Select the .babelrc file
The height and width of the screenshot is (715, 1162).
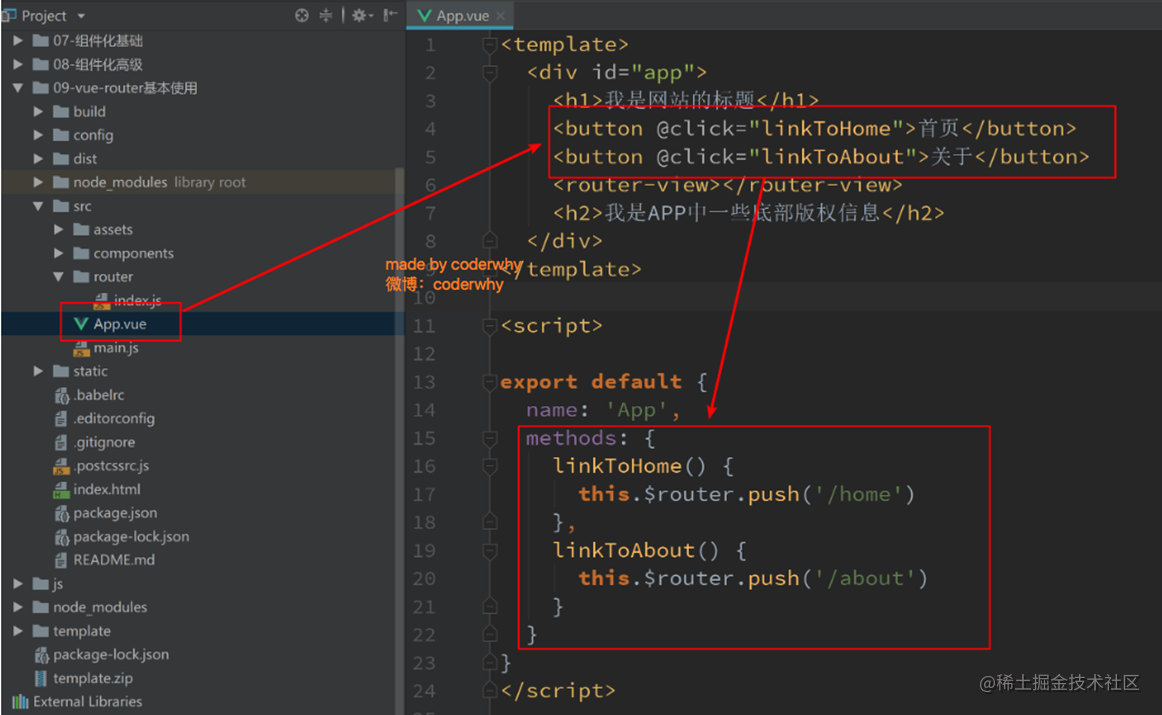tap(99, 395)
